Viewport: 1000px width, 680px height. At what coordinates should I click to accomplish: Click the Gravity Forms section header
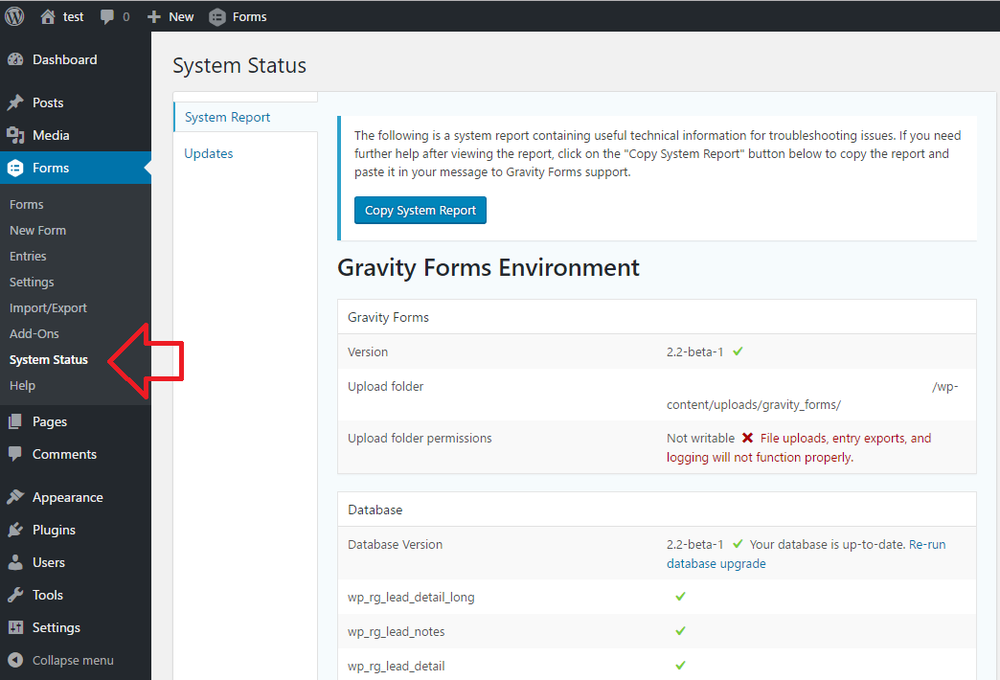[x=388, y=318]
